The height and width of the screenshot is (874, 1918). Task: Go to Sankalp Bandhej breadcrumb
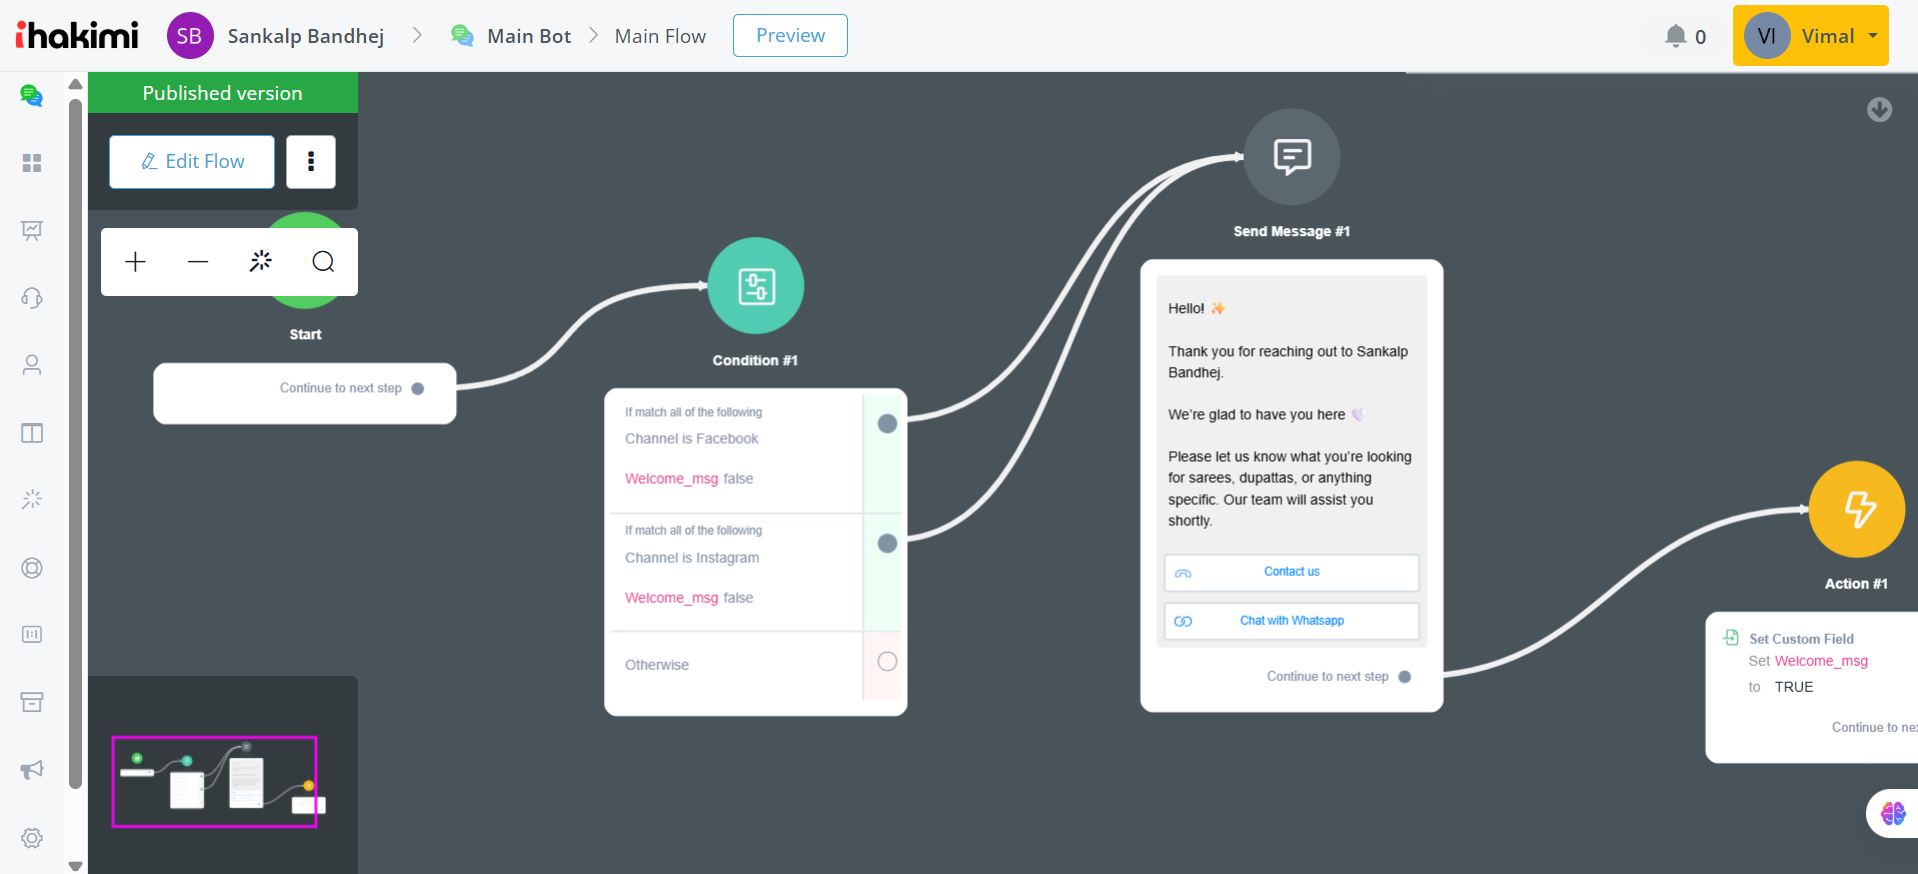click(x=306, y=36)
